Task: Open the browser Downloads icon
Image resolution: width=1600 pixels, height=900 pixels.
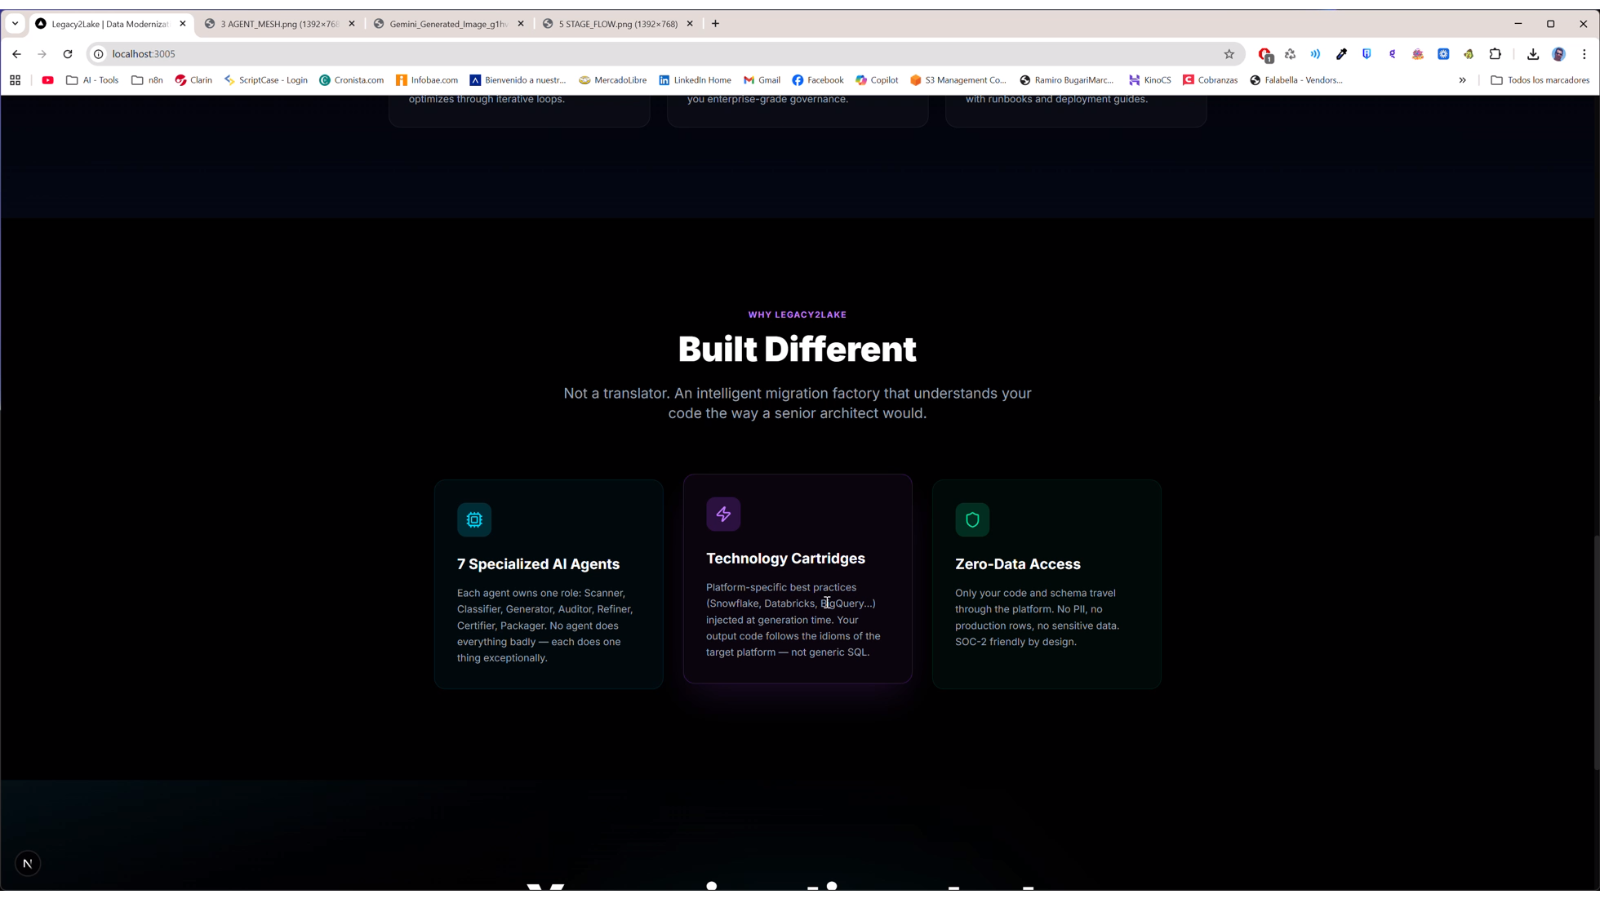Action: pyautogui.click(x=1532, y=54)
